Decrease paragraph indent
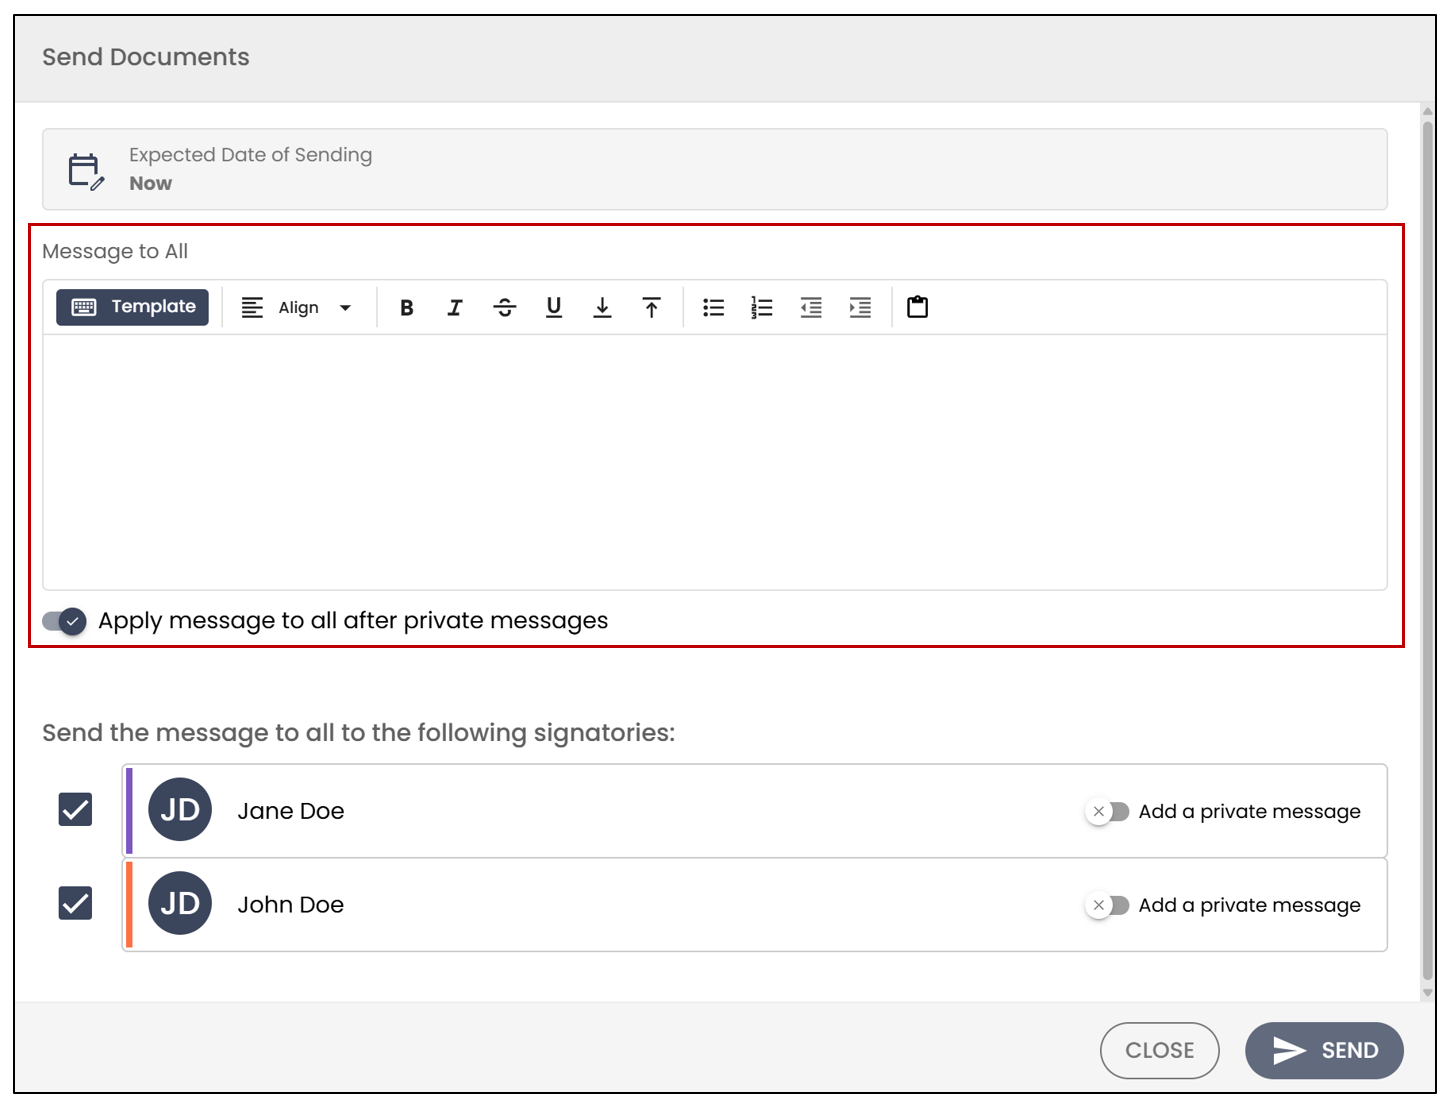 pyautogui.click(x=811, y=308)
